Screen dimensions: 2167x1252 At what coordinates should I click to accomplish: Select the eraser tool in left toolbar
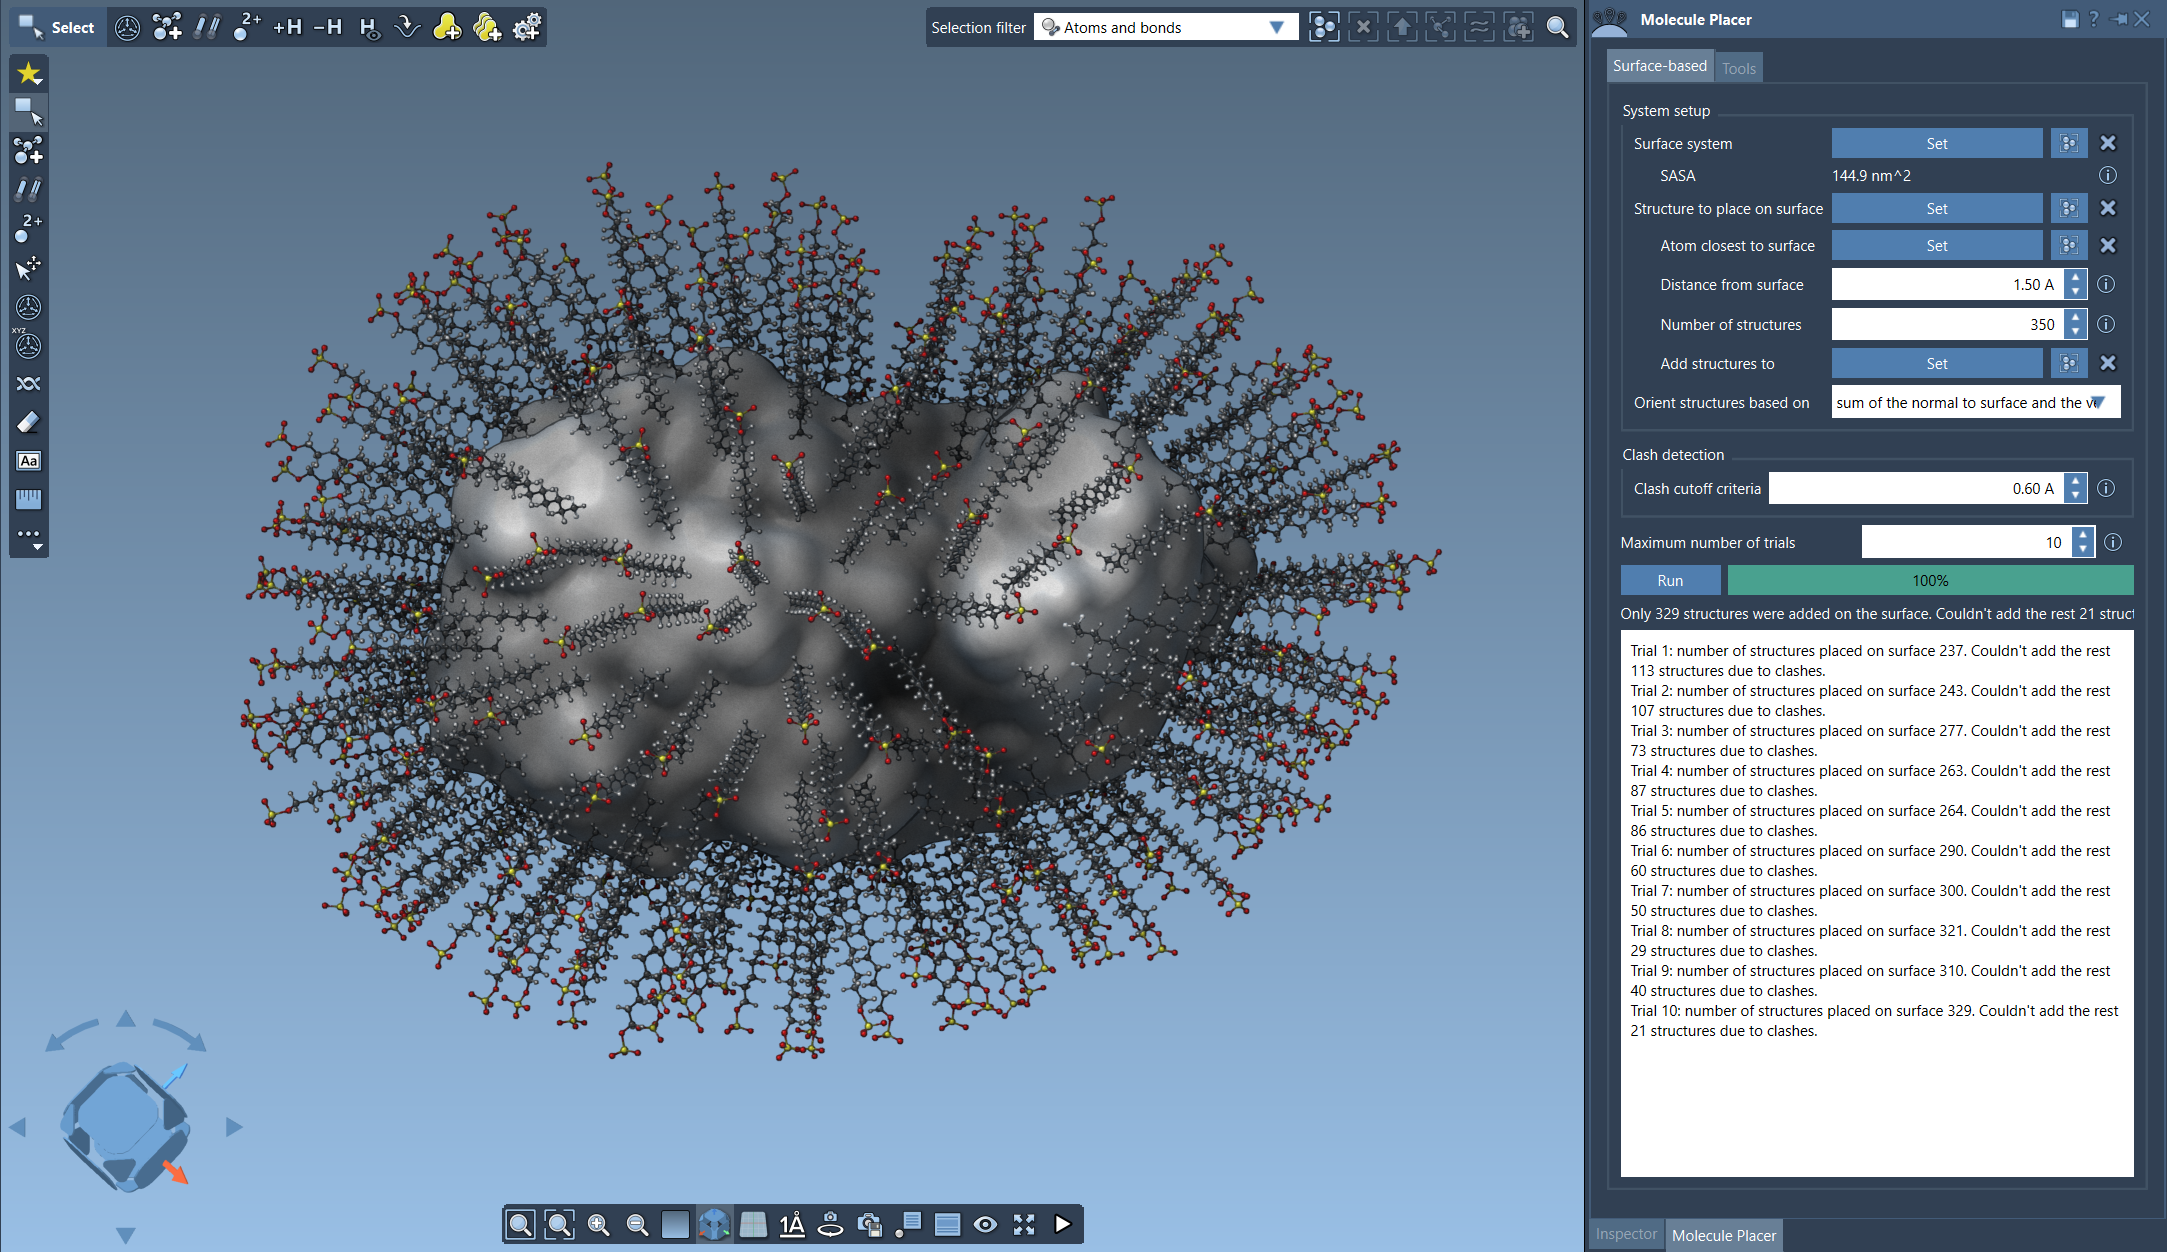pos(28,423)
